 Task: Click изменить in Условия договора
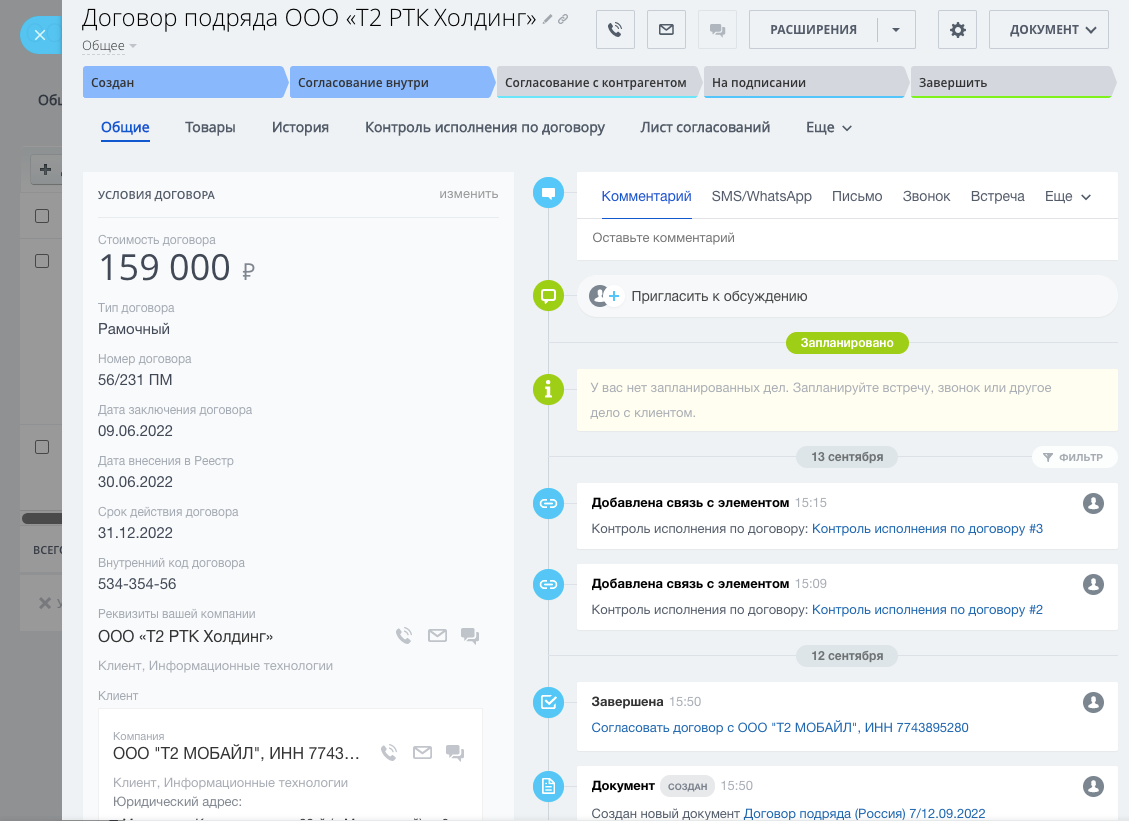(x=469, y=194)
